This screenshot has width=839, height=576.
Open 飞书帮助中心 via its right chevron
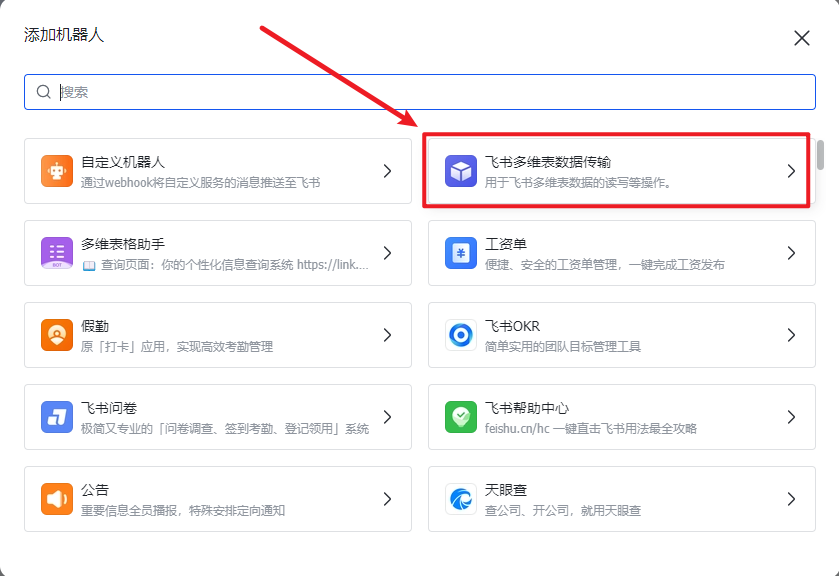tap(791, 417)
